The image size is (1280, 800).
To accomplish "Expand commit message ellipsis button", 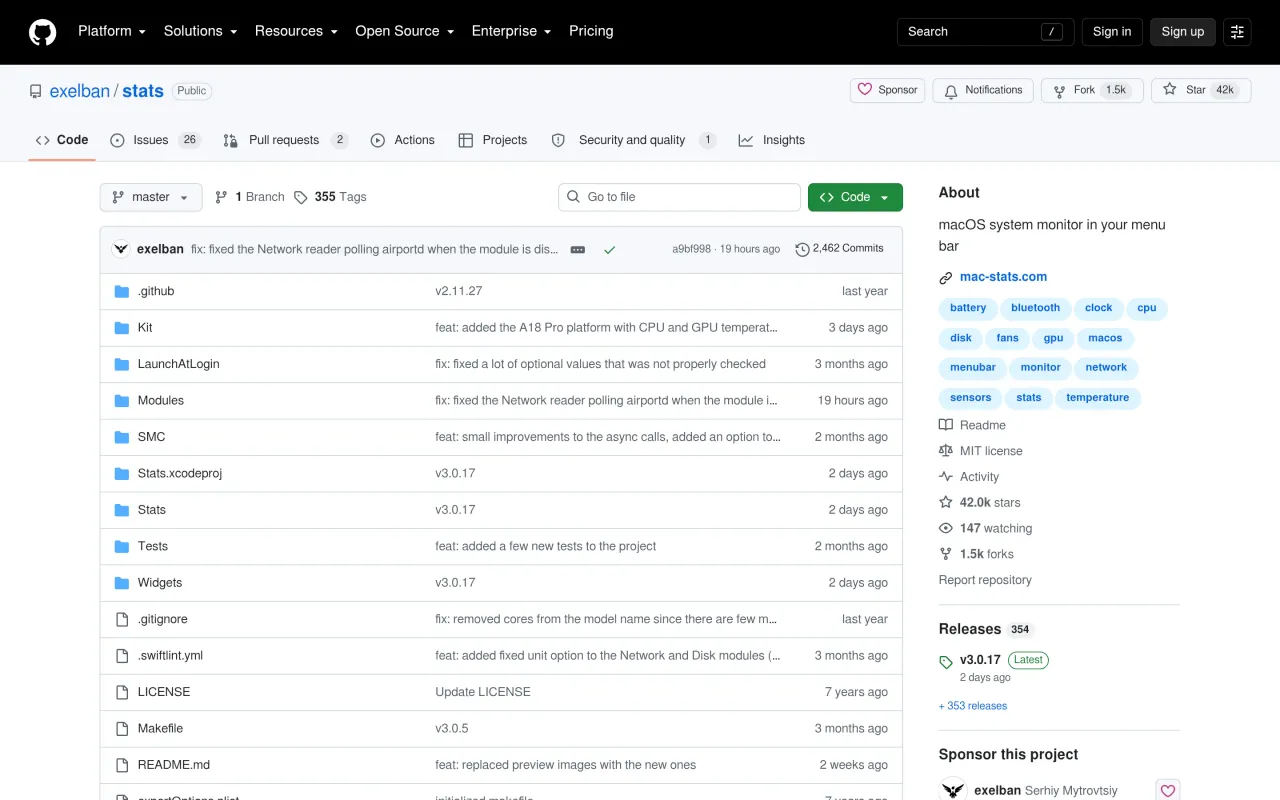I will 578,249.
